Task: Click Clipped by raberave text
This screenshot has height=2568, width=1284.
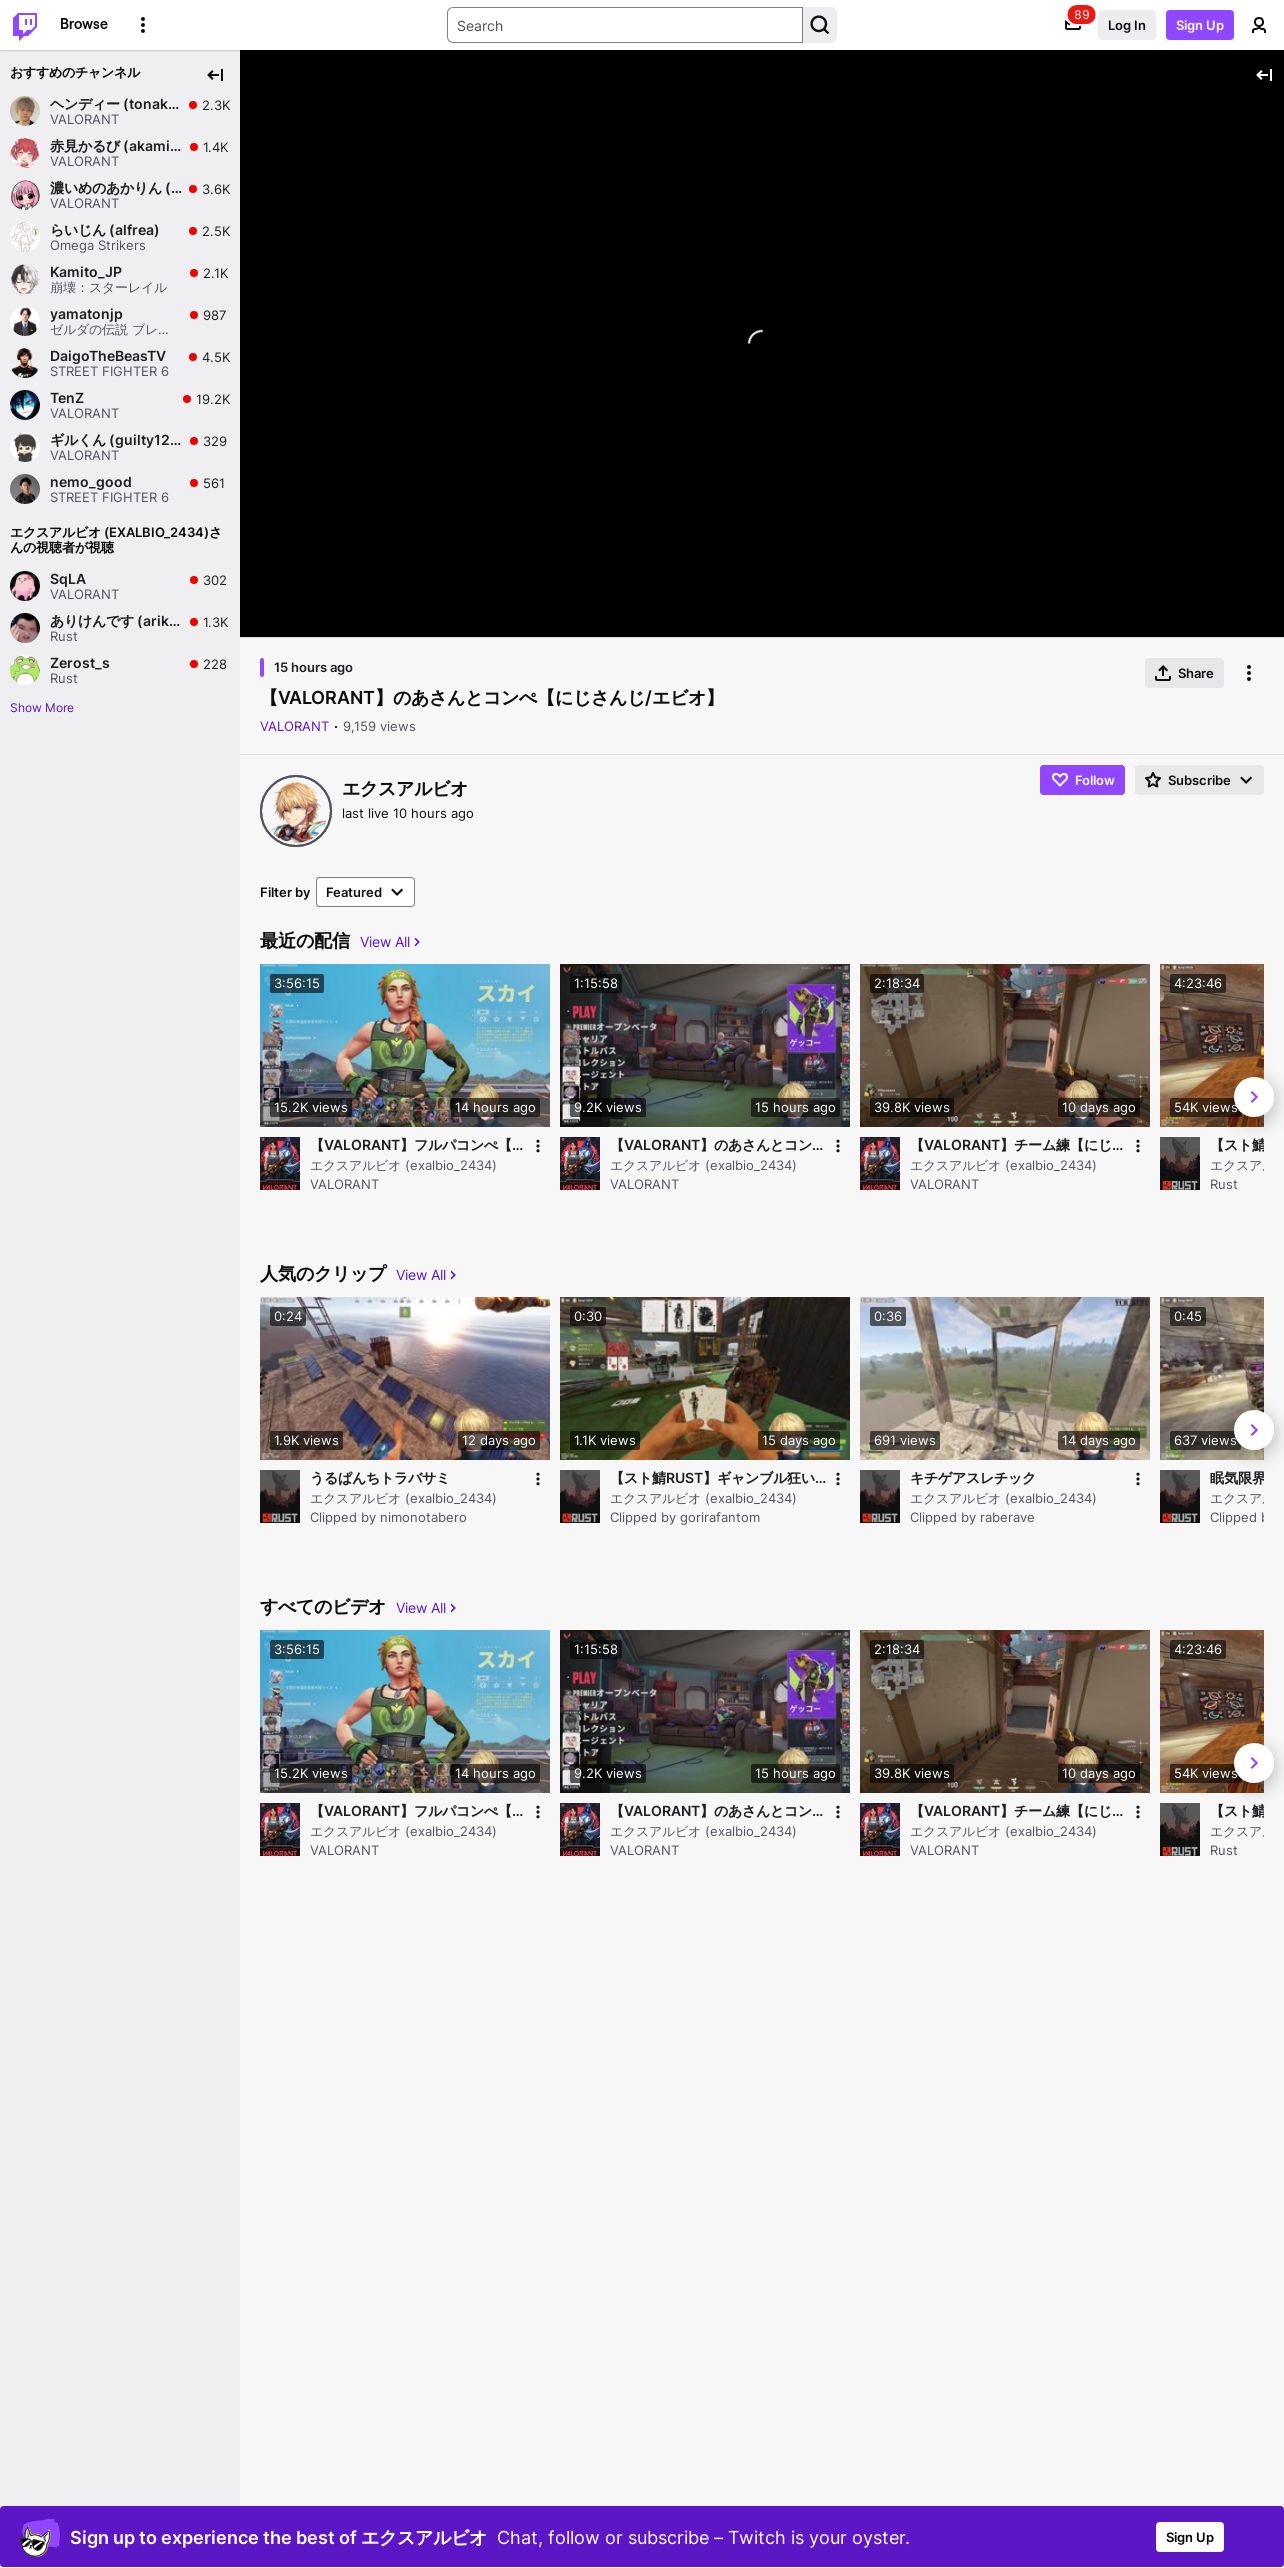Action: [x=972, y=1518]
